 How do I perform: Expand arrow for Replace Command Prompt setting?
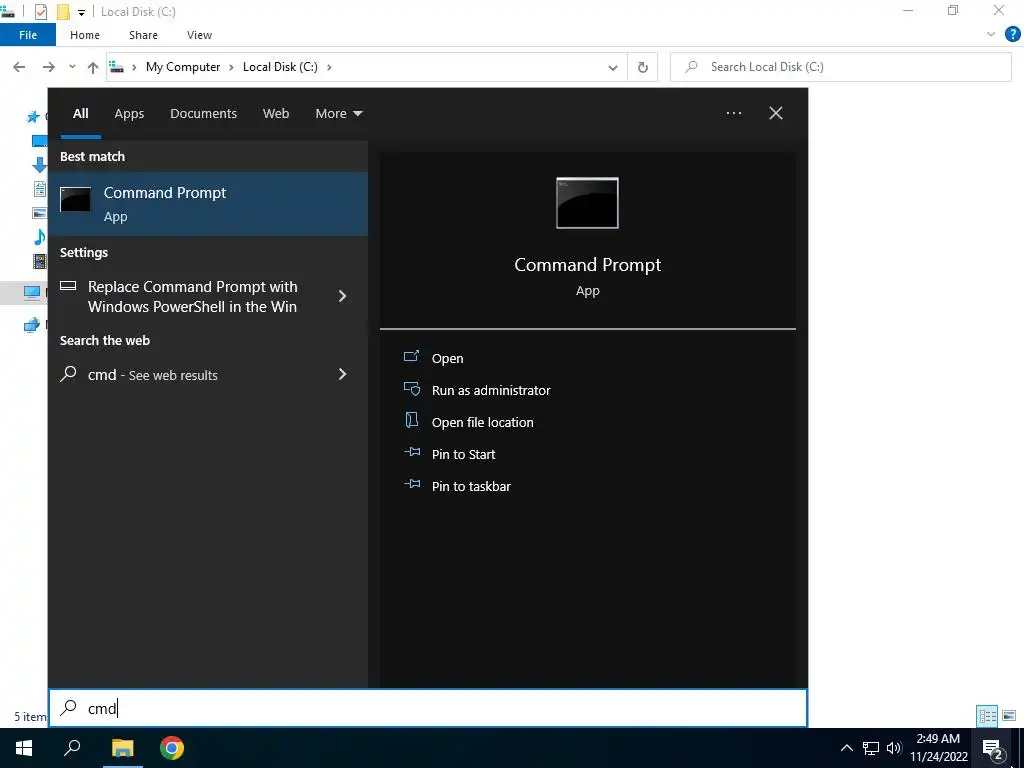(x=342, y=296)
